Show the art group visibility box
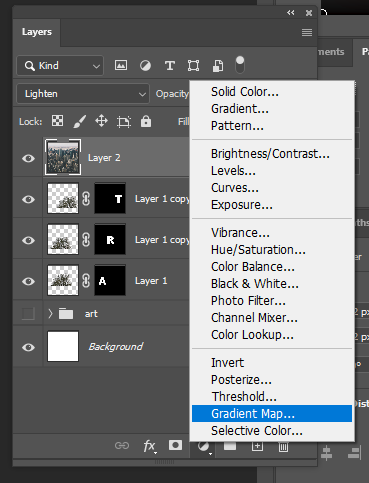Viewport: 369px width, 483px height. click(x=28, y=313)
